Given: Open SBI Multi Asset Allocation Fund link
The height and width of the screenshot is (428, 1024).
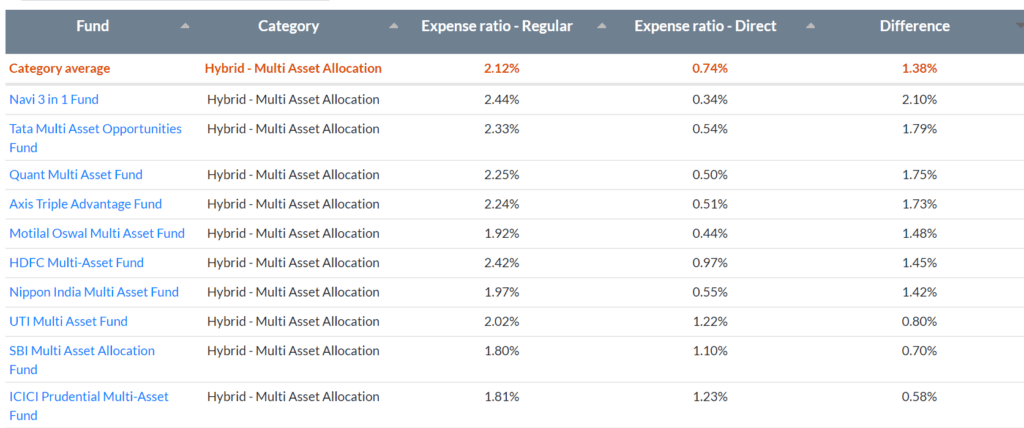Looking at the screenshot, I should 82,351.
